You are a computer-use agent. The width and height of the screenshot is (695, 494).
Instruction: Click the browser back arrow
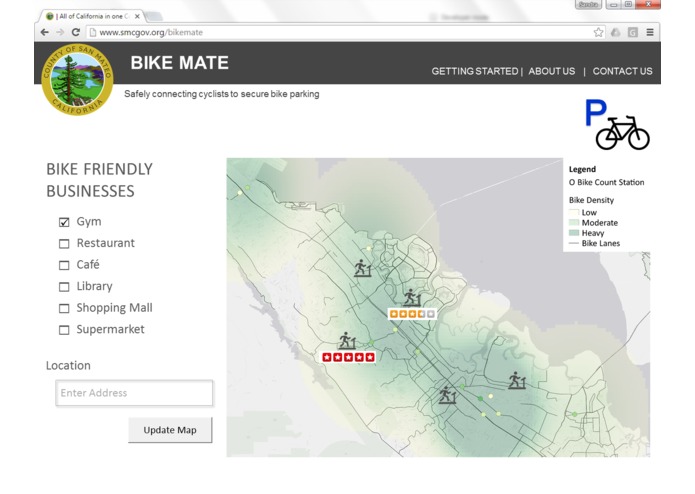[44, 32]
